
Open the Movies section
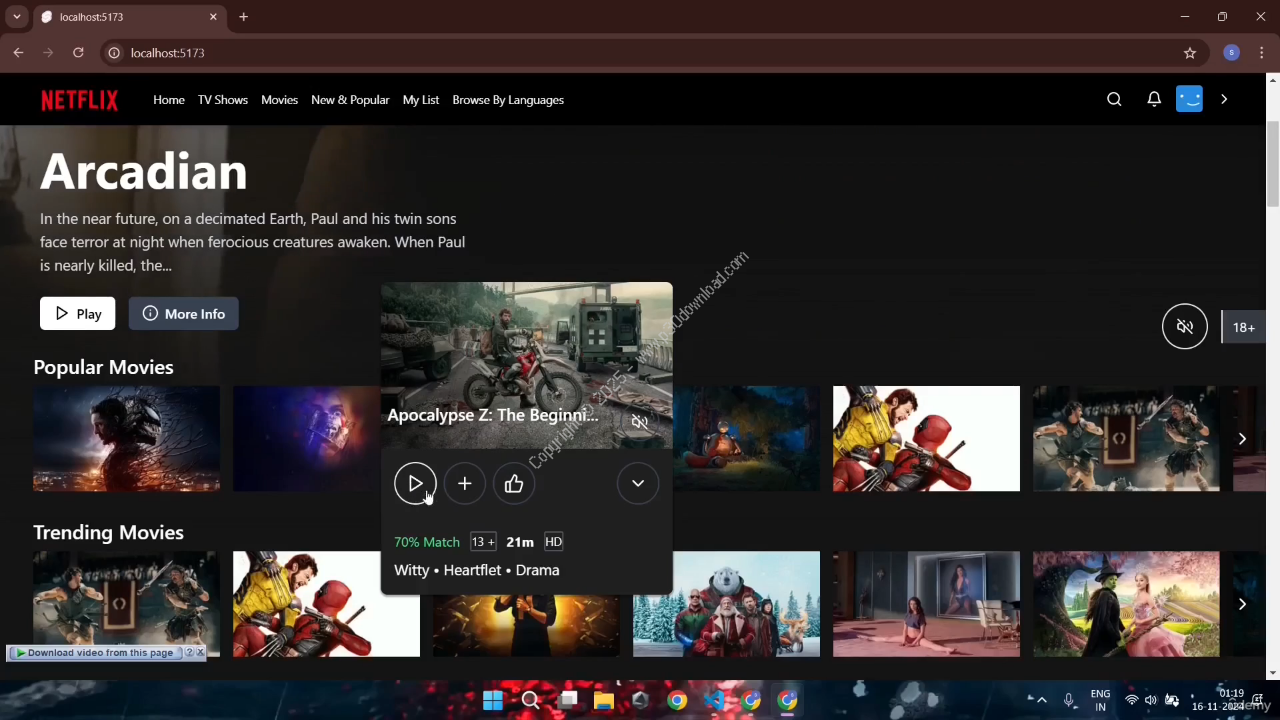[280, 100]
